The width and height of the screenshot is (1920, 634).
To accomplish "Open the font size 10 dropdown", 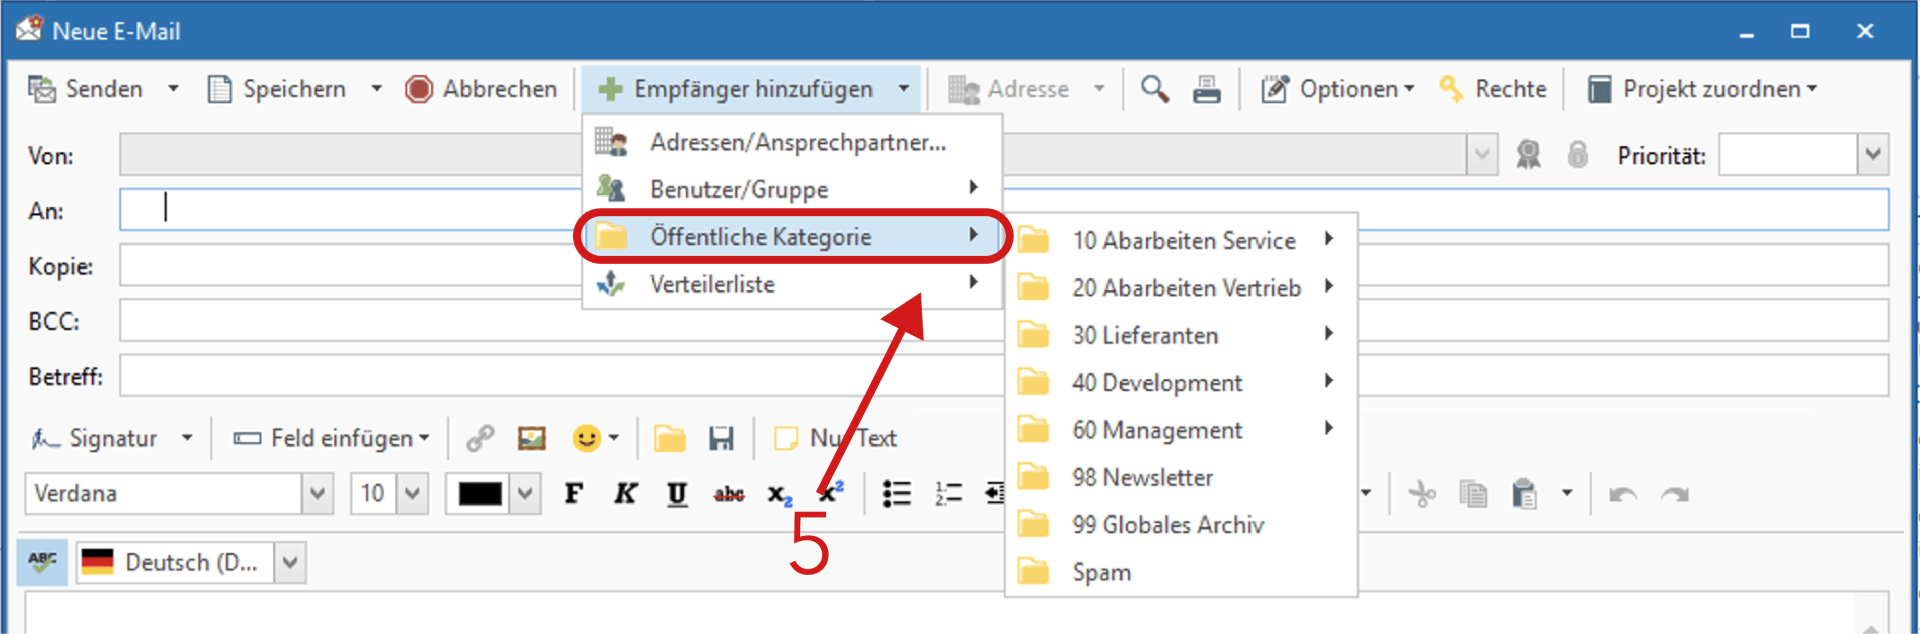I will (413, 493).
